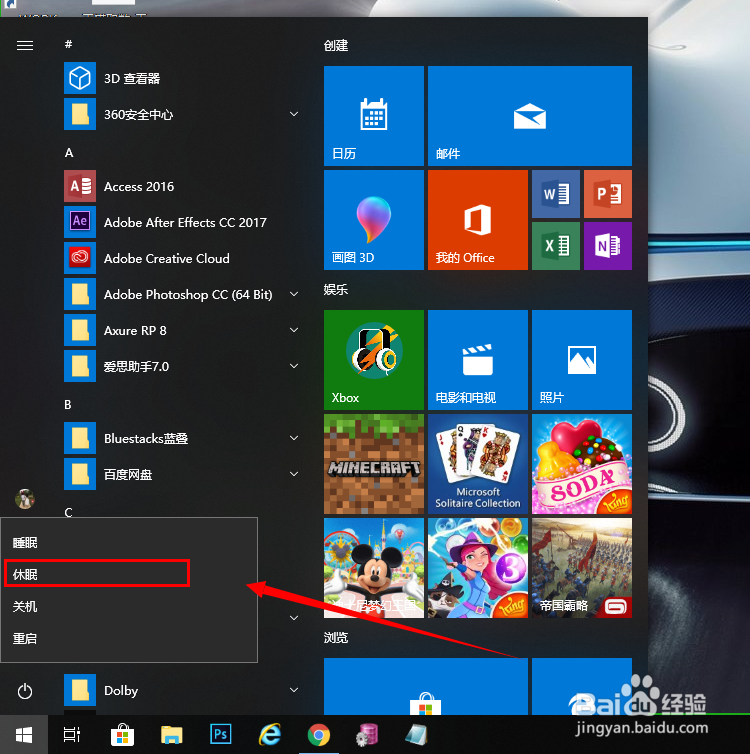Click the # section header letter

coord(68,44)
